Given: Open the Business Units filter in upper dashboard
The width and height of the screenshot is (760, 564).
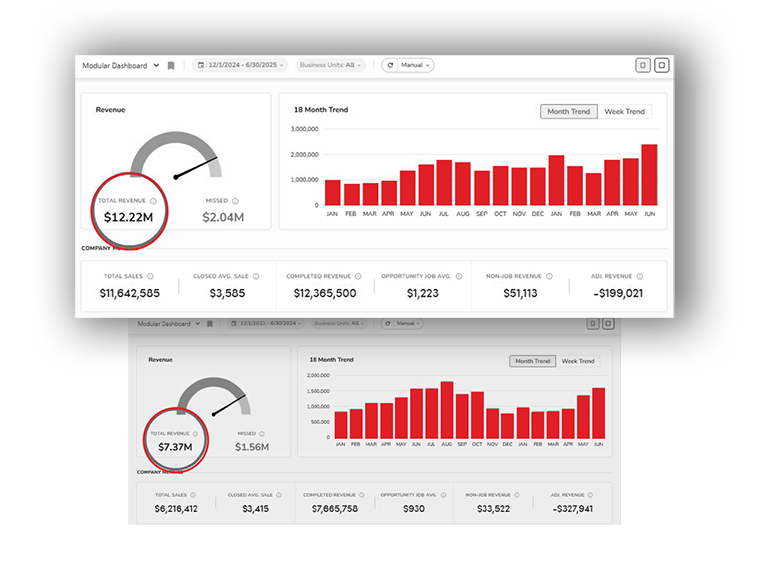Looking at the screenshot, I should pos(330,65).
